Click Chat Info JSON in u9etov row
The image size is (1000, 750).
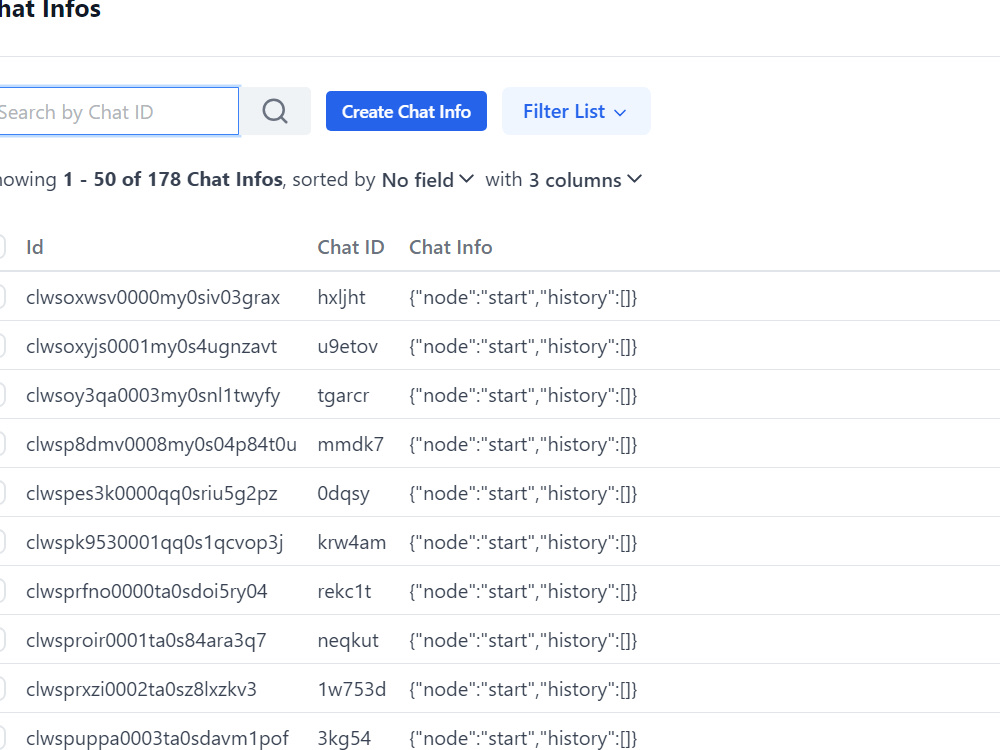pos(523,347)
